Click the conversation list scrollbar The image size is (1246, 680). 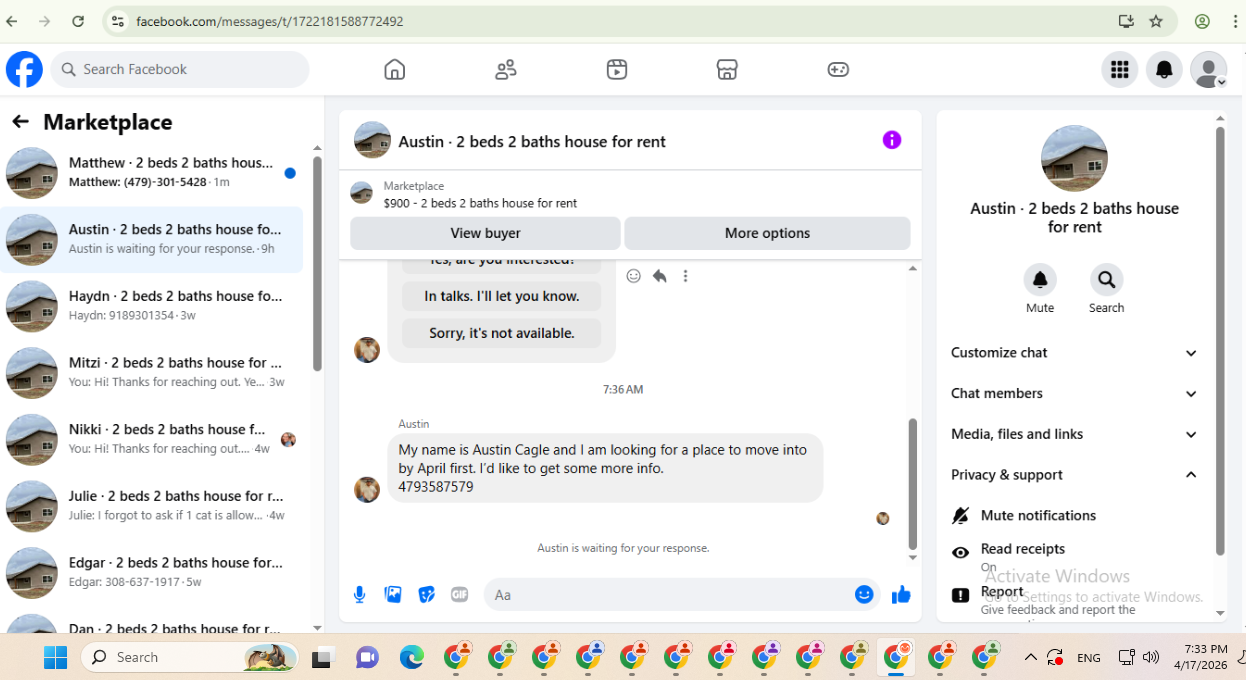click(x=317, y=265)
